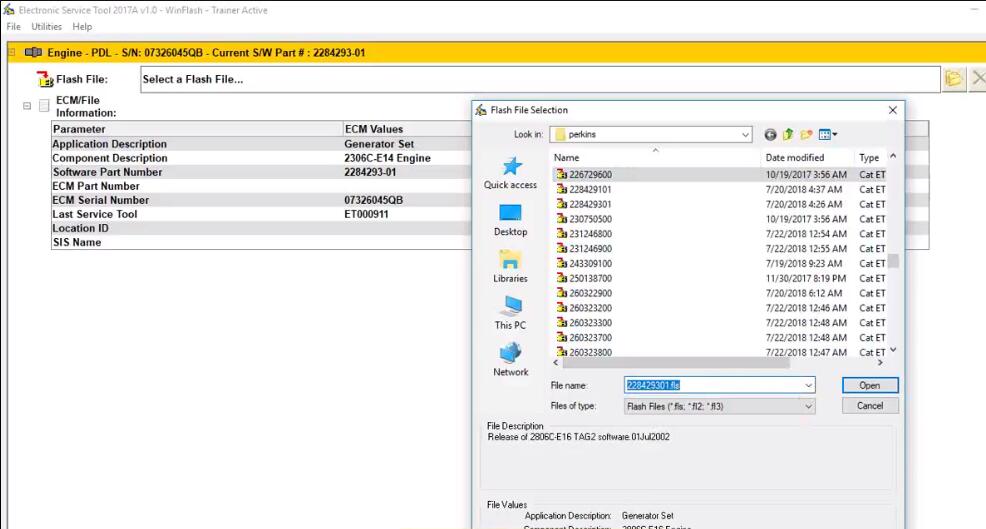Click the ET000911 value cell
The width and height of the screenshot is (986, 529).
(x=366, y=214)
